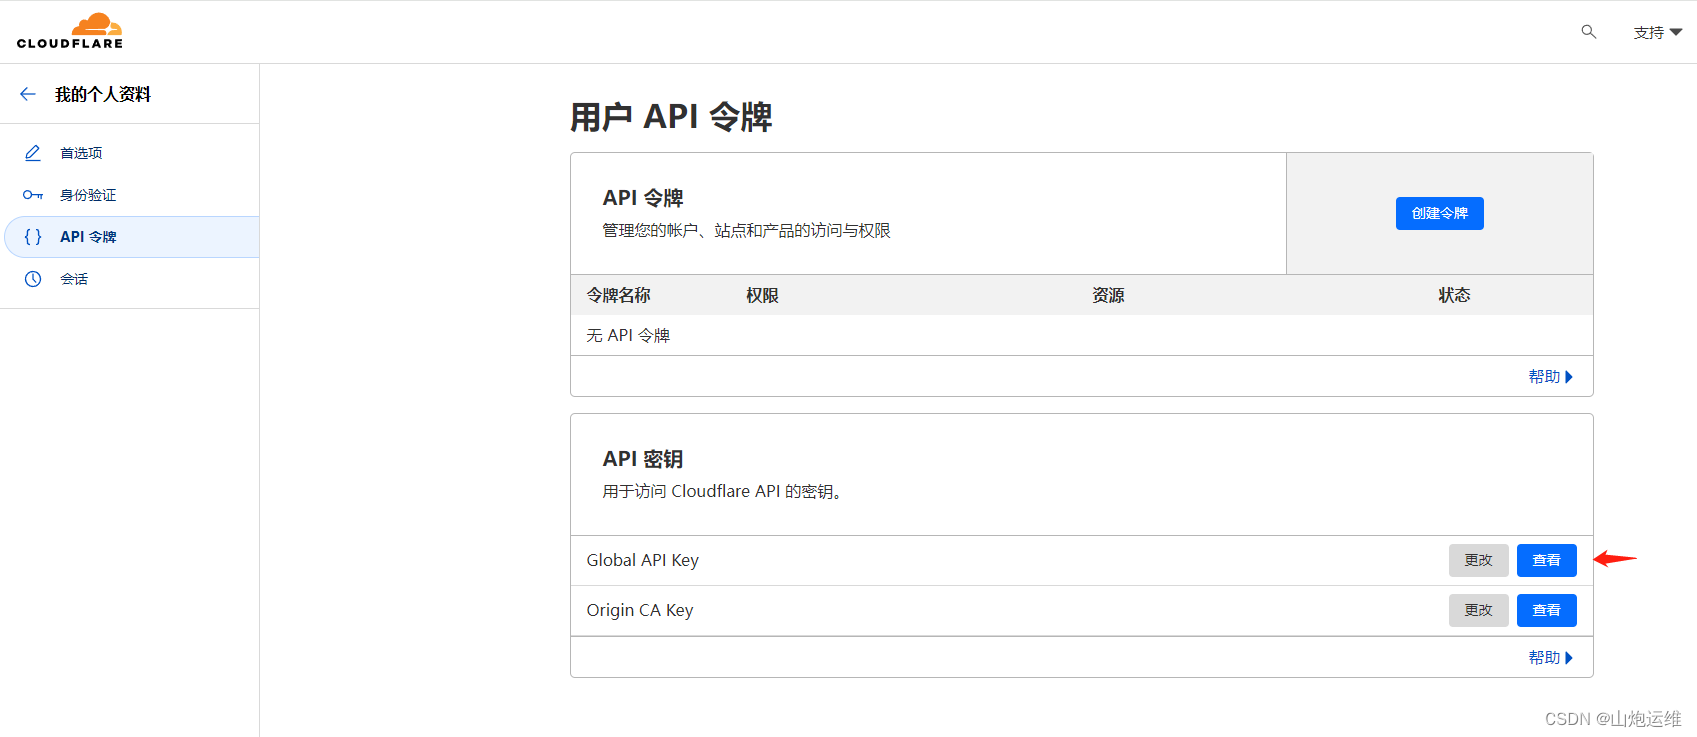Click the 创建令牌 button
The width and height of the screenshot is (1697, 737).
click(x=1439, y=213)
